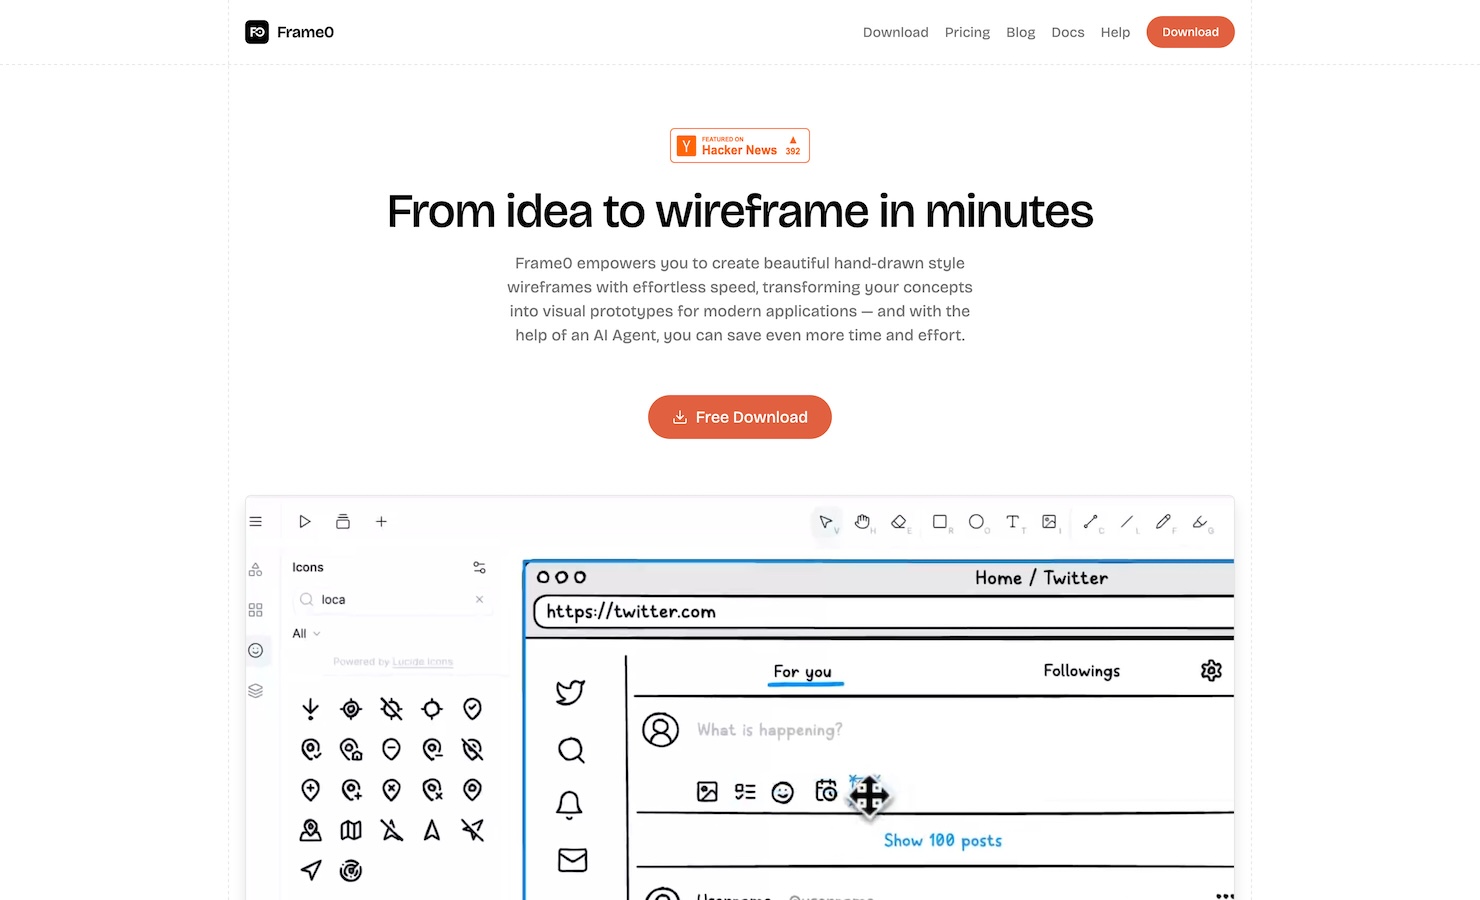Viewport: 1480px width, 900px height.
Task: Expand the All category dropdown
Action: (x=306, y=633)
